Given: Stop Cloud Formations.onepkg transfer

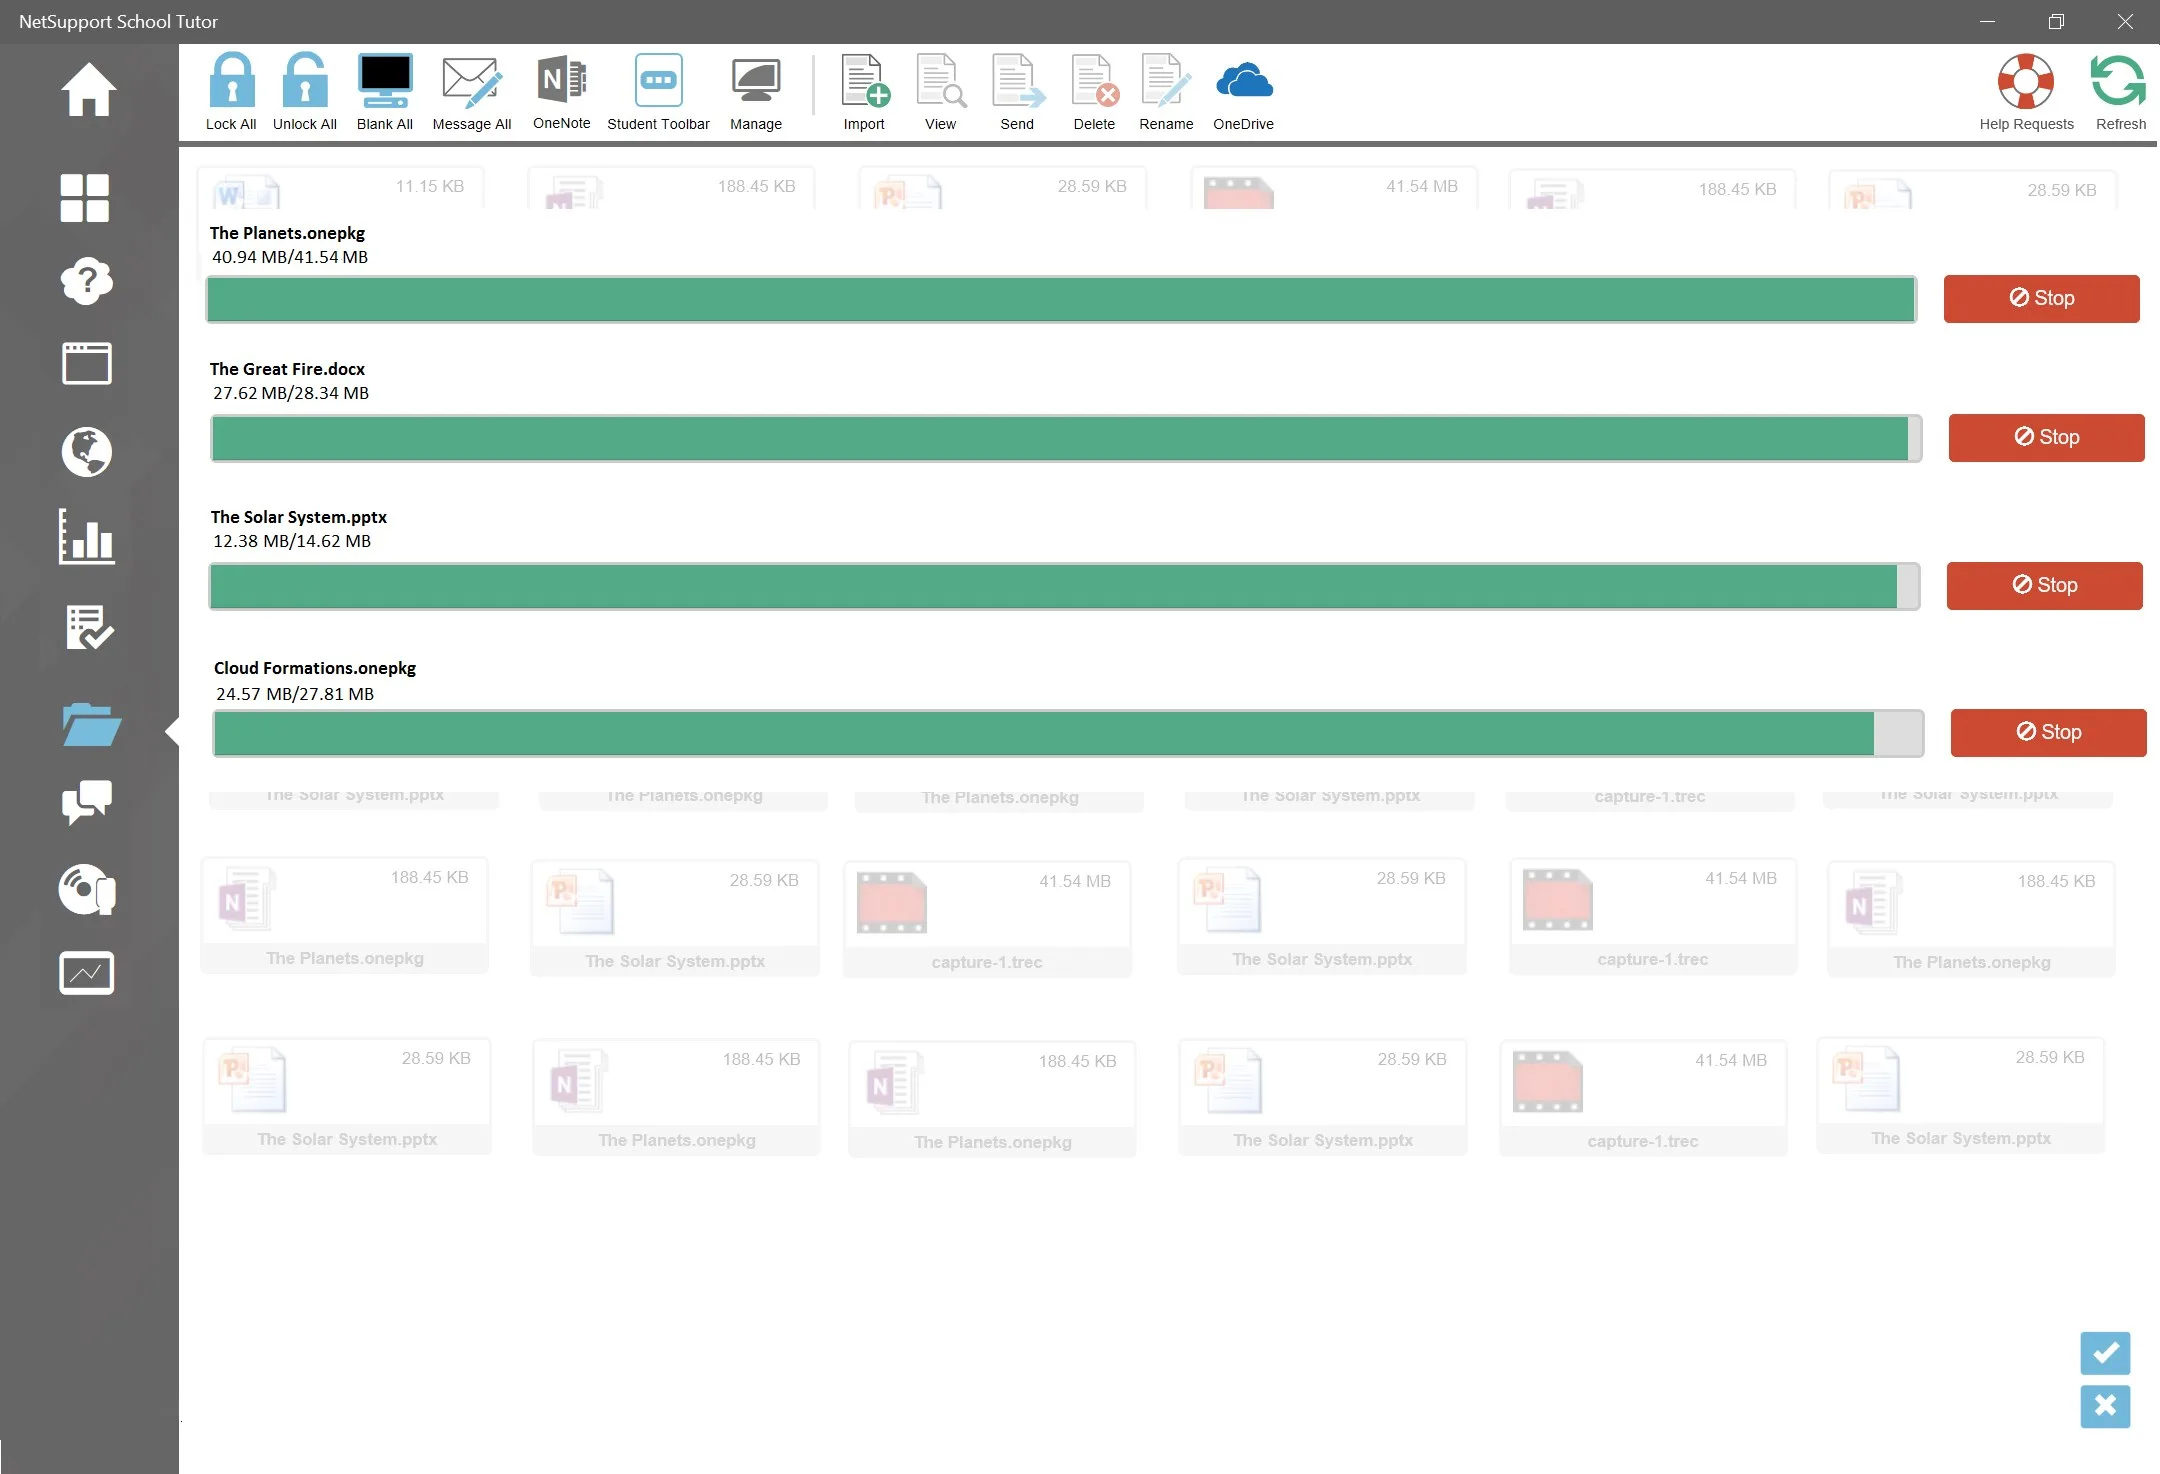Looking at the screenshot, I should coord(2048,733).
